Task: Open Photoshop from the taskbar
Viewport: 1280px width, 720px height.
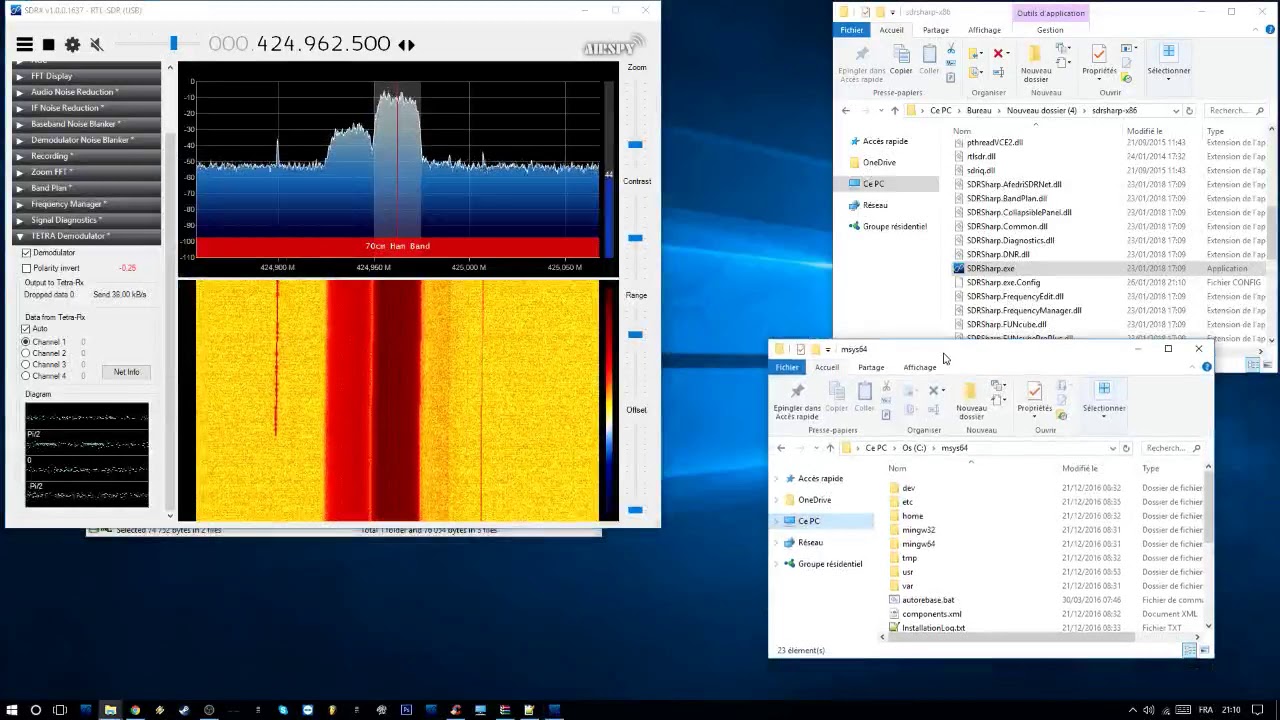Action: coord(406,710)
